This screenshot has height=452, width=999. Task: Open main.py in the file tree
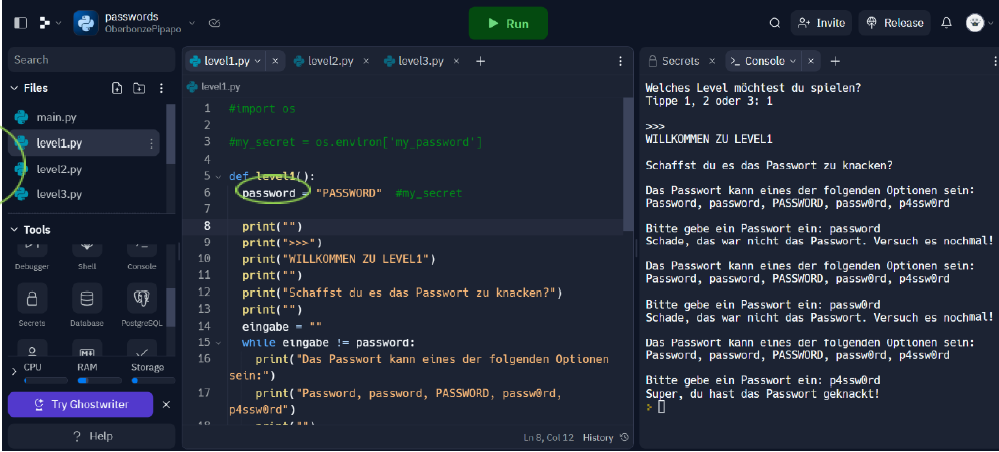[56, 117]
